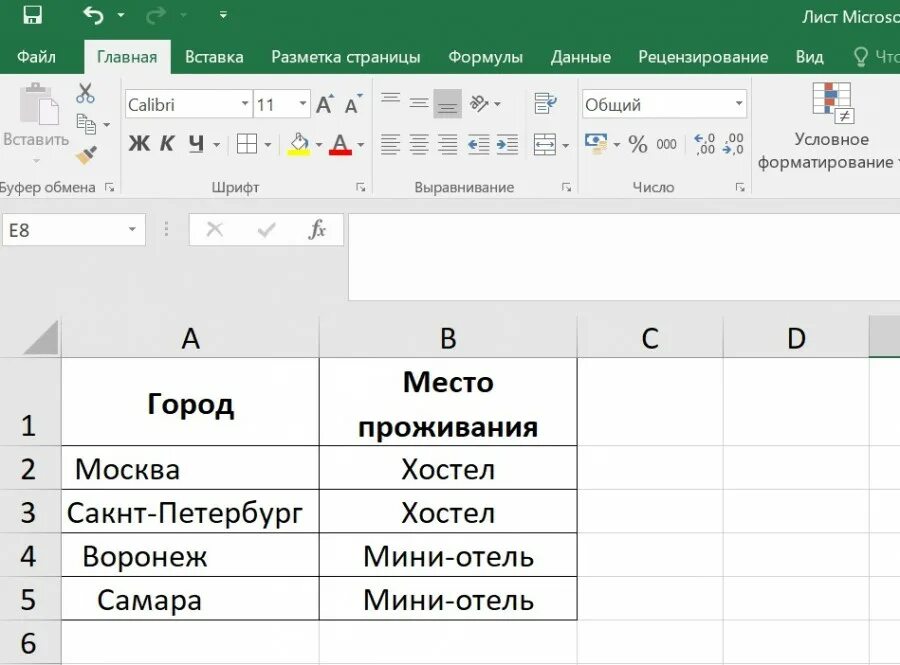Click the Save floppy disk icon
The width and height of the screenshot is (900, 665).
coord(32,15)
